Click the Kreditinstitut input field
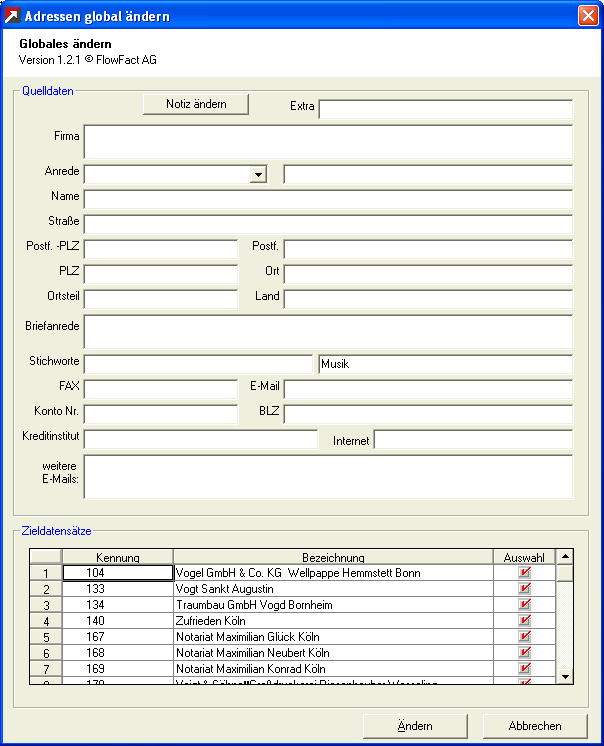This screenshot has width=604, height=746. point(201,439)
